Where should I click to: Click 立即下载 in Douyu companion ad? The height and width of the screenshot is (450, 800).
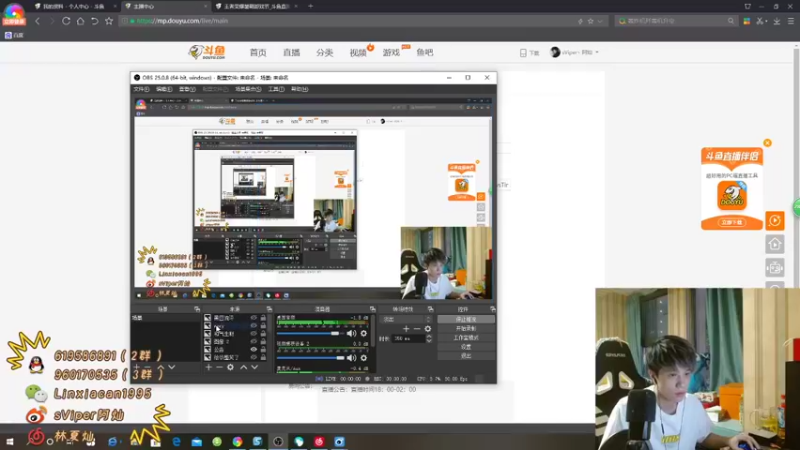point(732,222)
